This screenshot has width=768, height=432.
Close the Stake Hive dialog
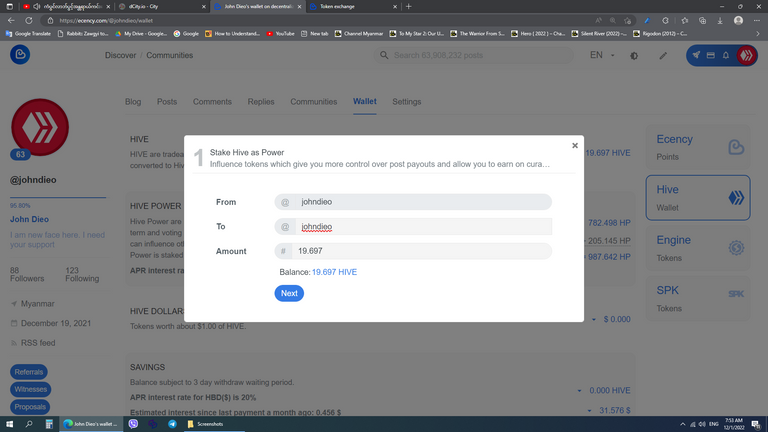point(575,145)
